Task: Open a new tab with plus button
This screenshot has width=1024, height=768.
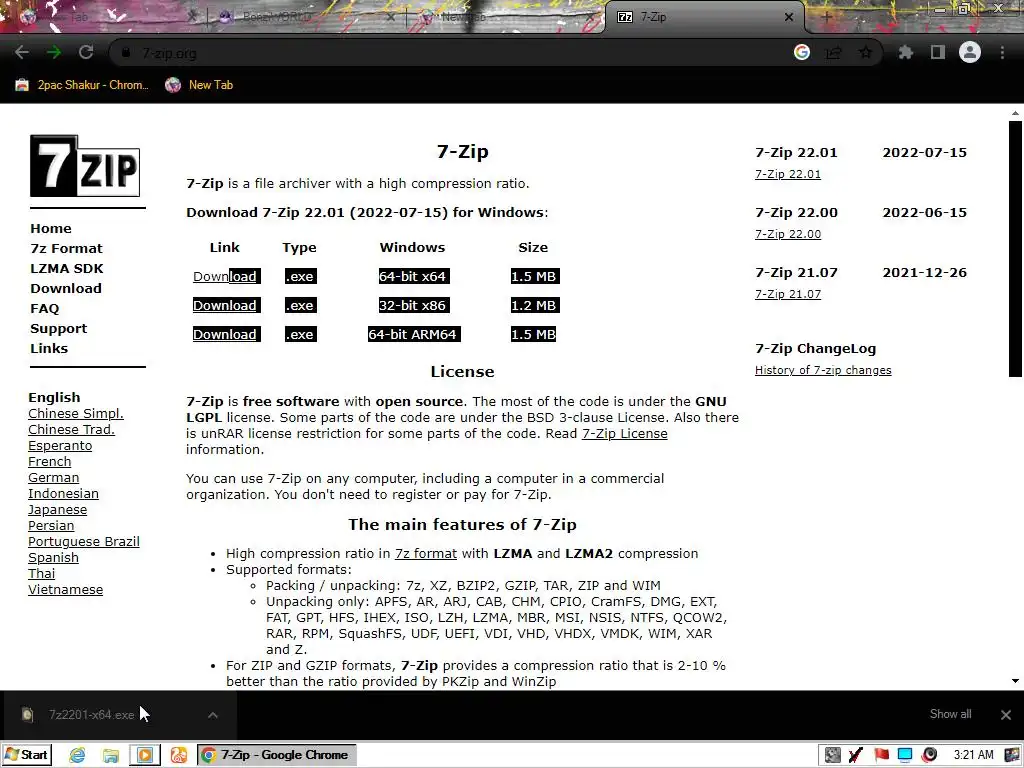Action: [826, 17]
